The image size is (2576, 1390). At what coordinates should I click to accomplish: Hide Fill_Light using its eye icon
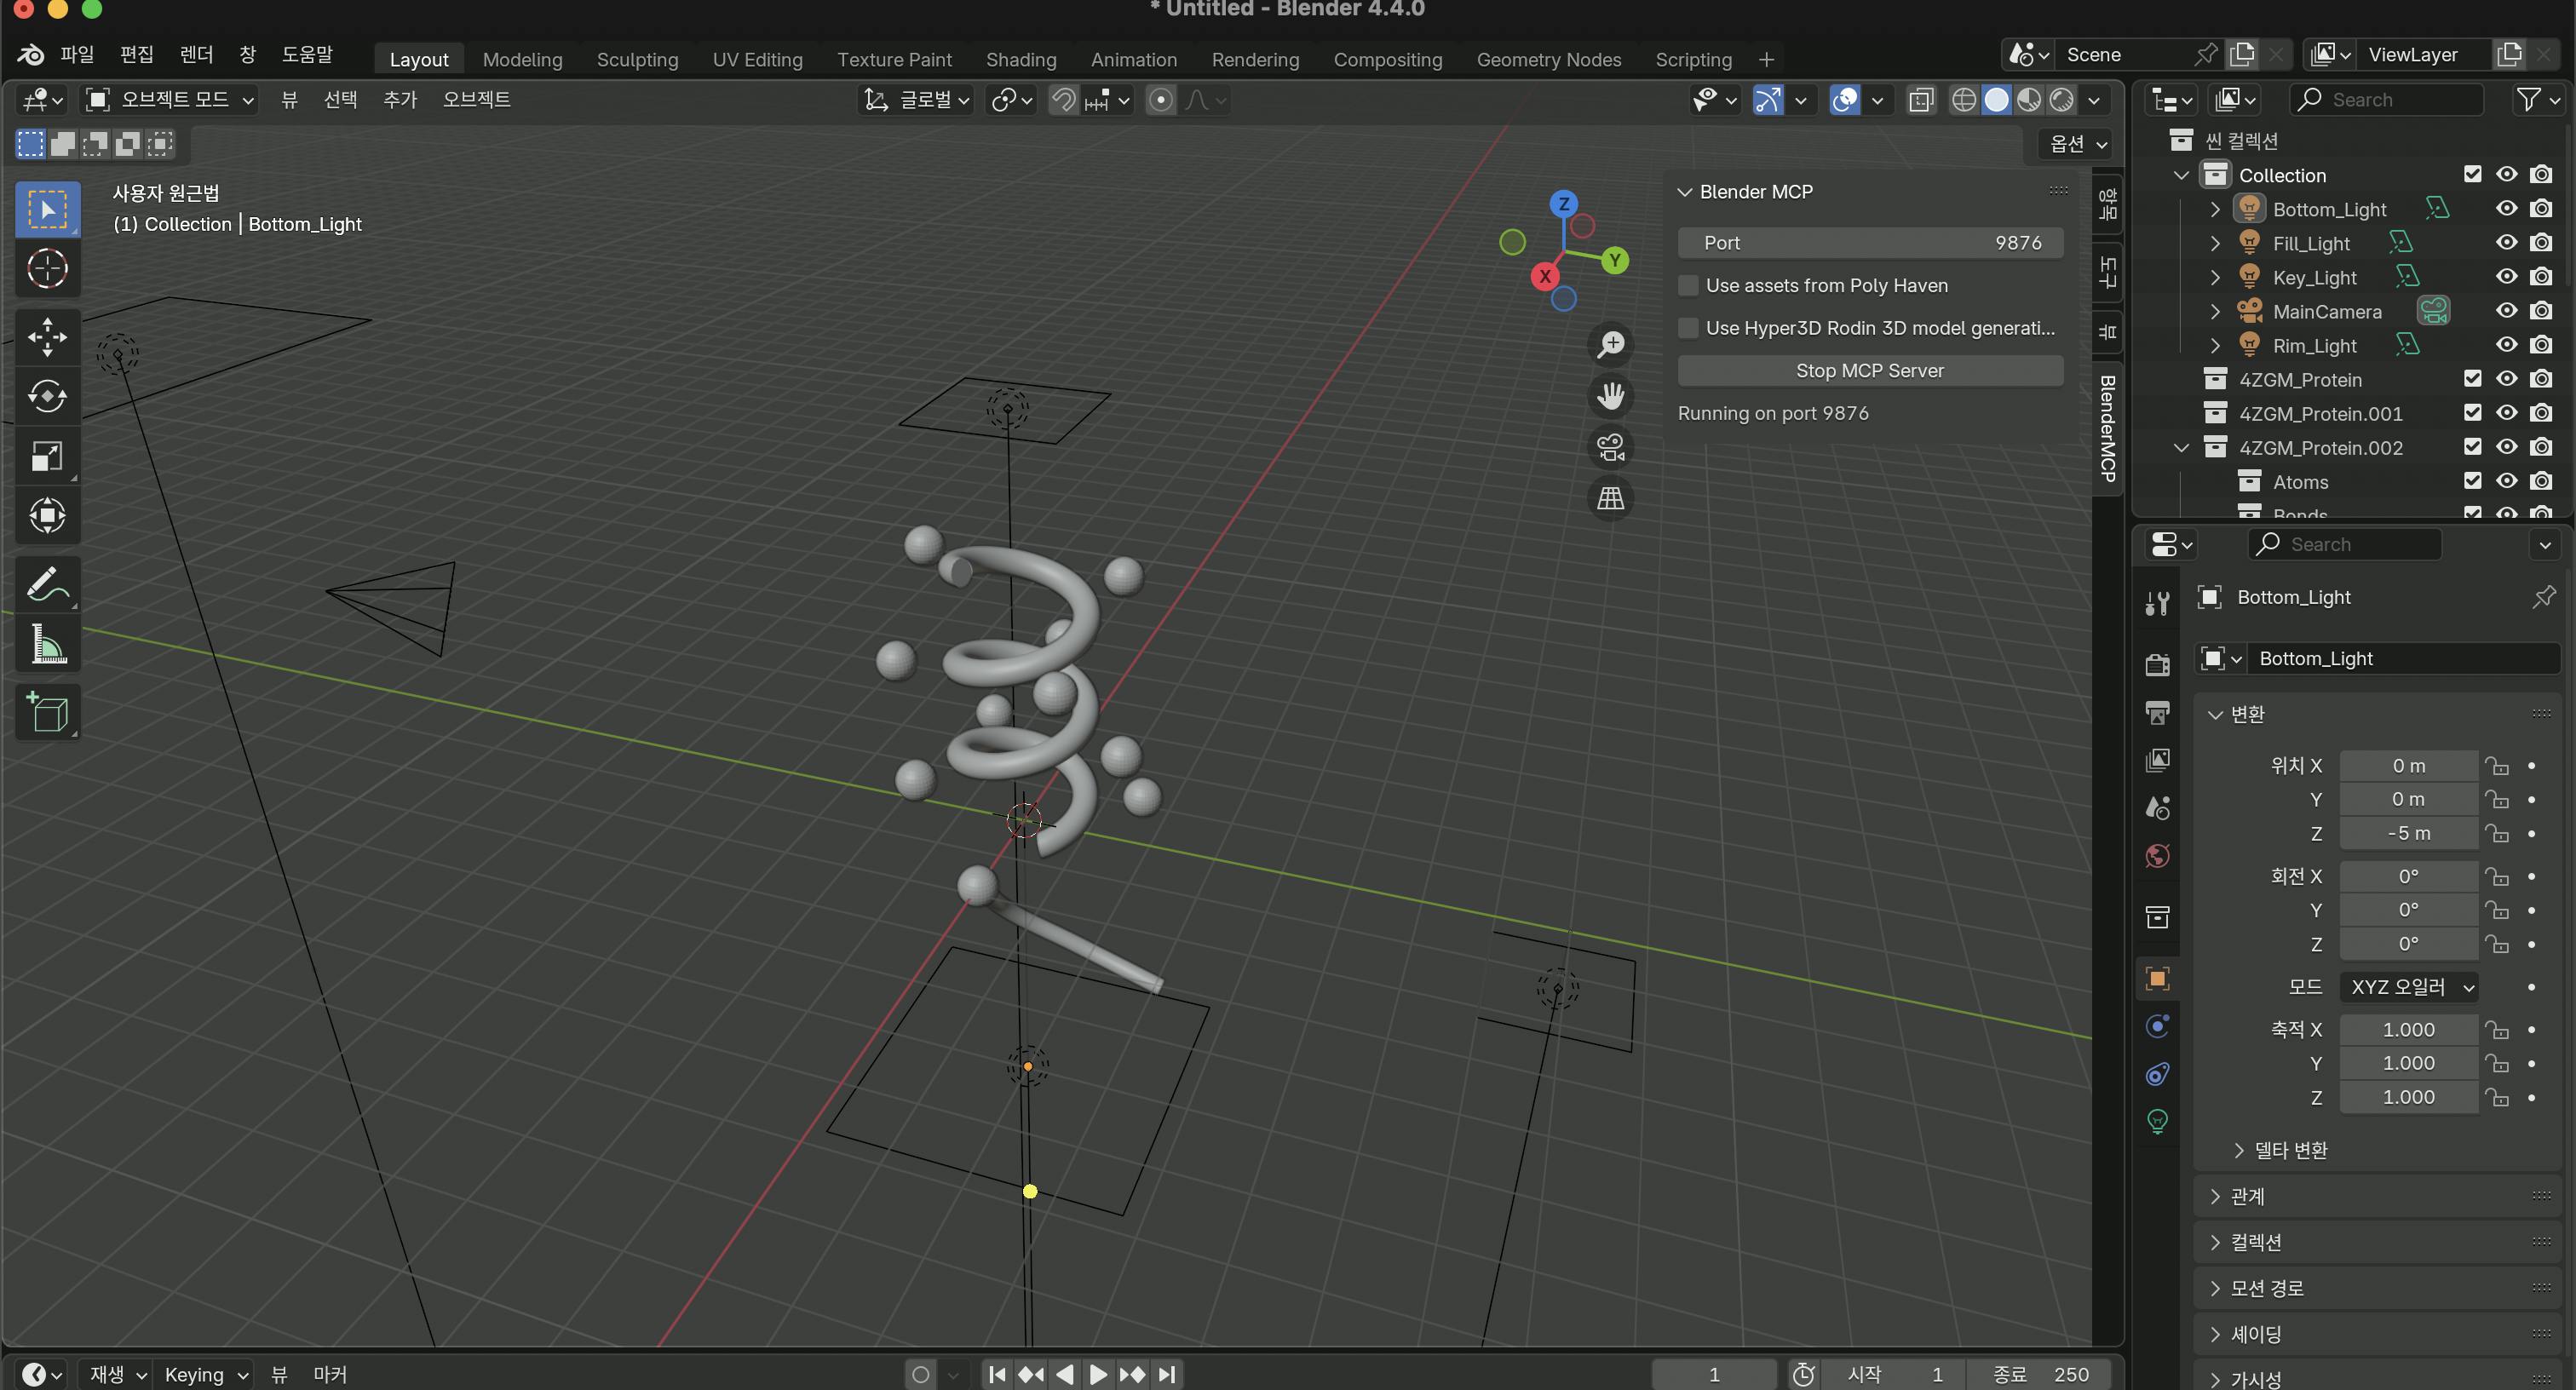[x=2506, y=243]
